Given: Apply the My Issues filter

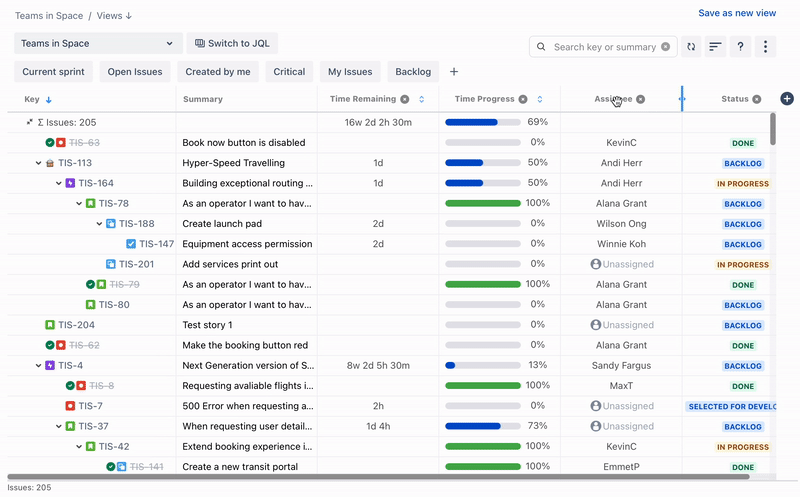Looking at the screenshot, I should [350, 71].
